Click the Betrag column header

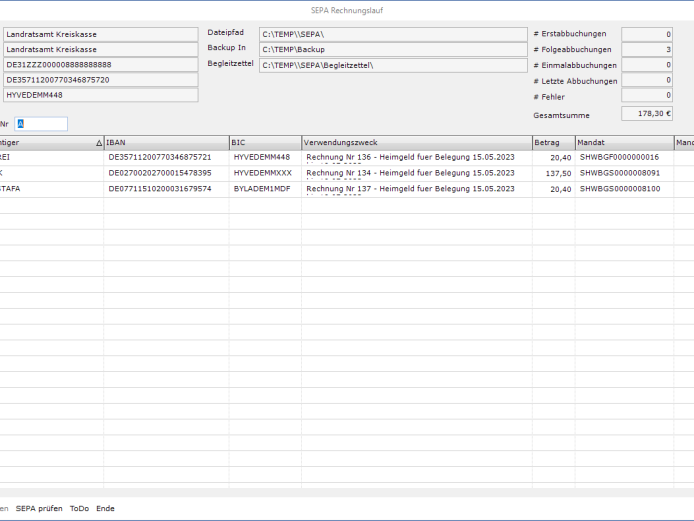552,143
